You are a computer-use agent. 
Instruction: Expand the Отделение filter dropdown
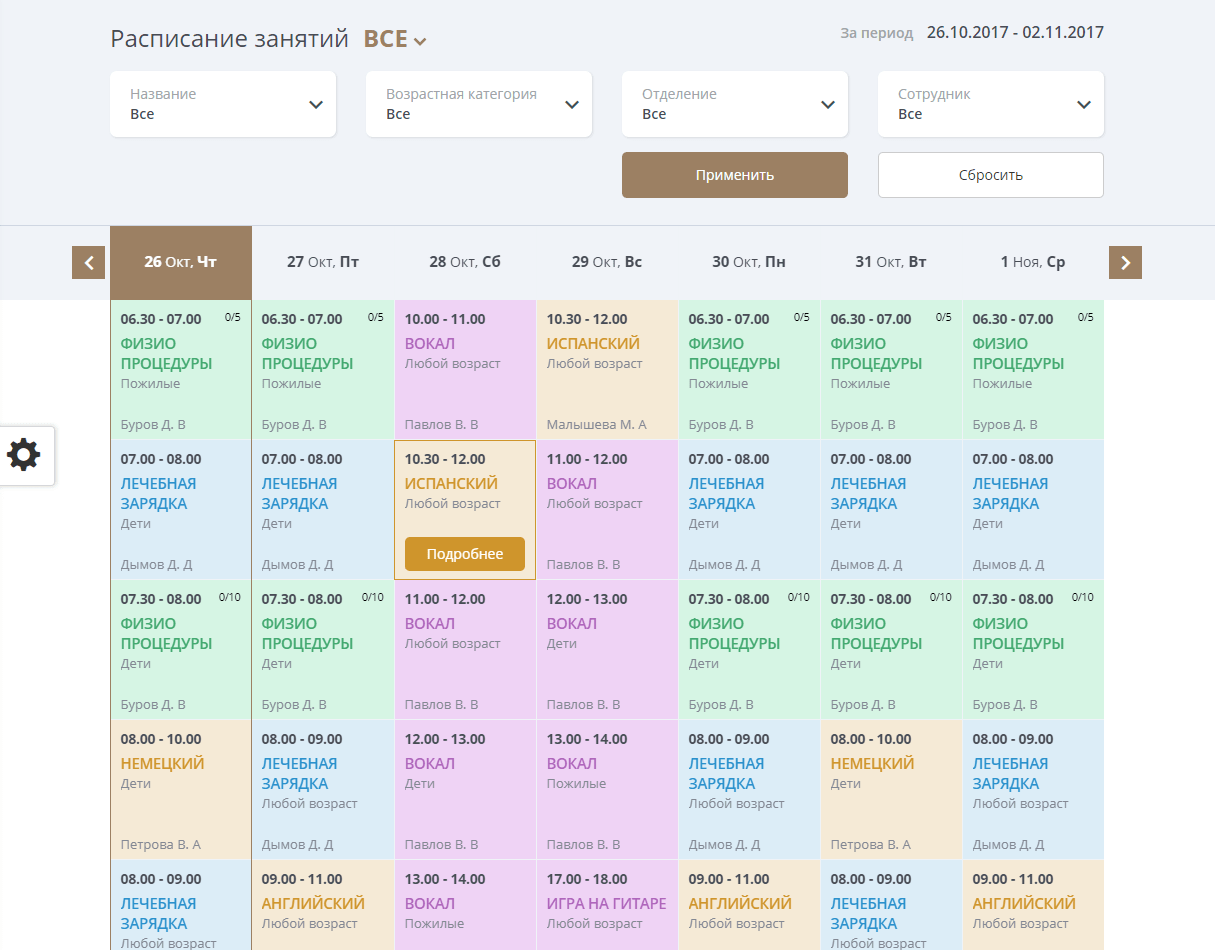(735, 104)
